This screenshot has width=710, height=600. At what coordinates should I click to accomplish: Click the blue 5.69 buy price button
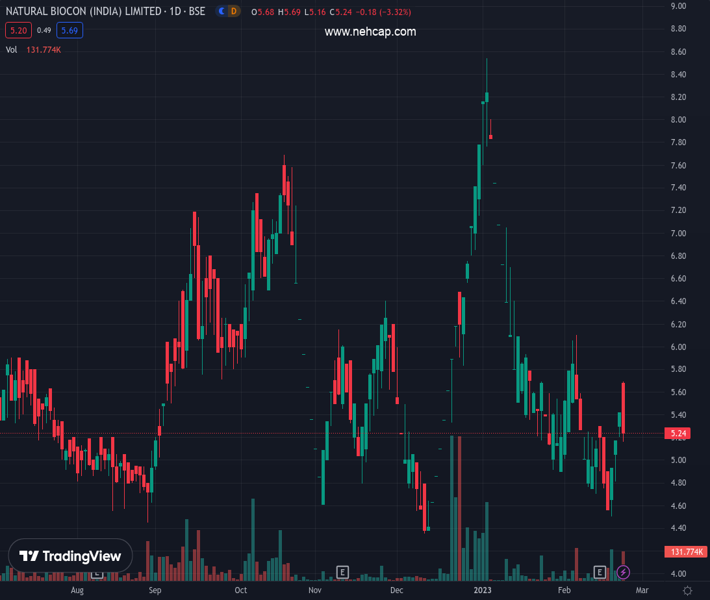click(x=69, y=31)
